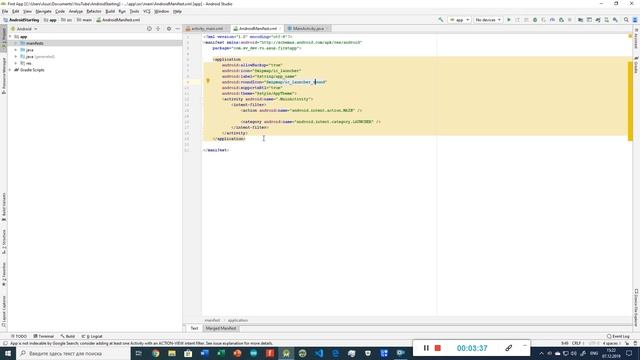
Task: Open the Windows notification center icon
Action: pyautogui.click(x=629, y=353)
